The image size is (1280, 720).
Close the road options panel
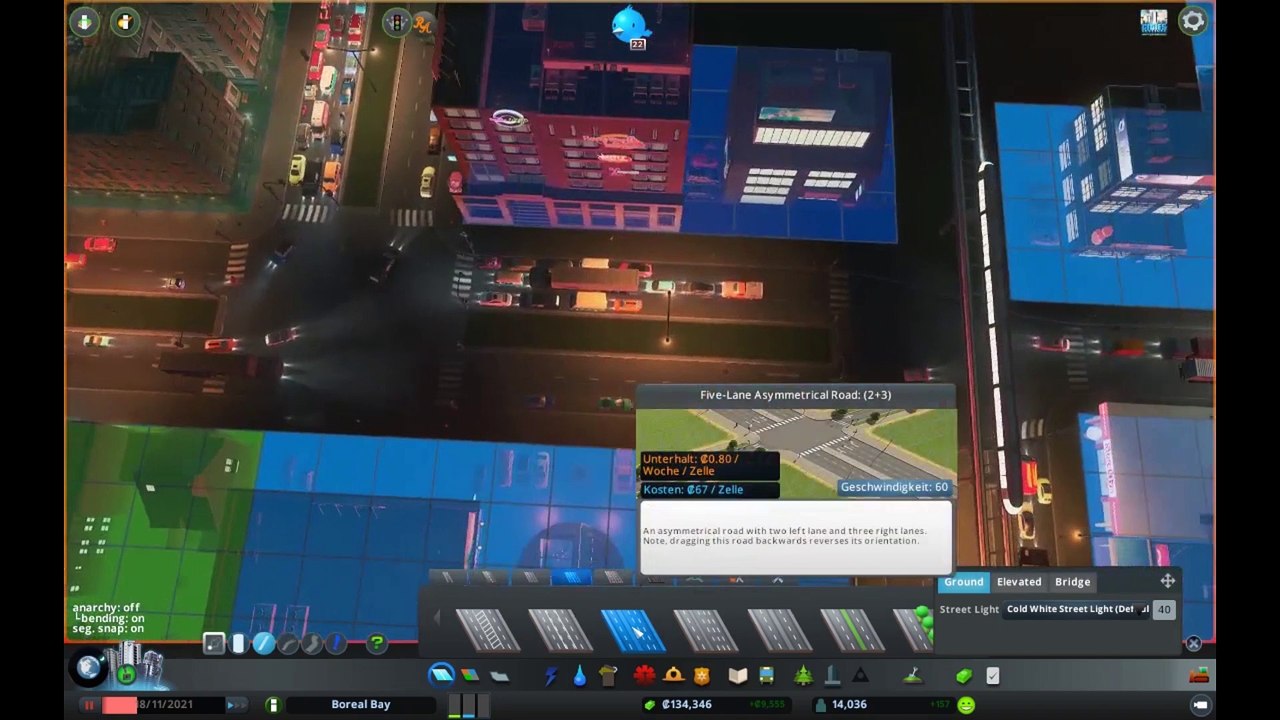1194,644
